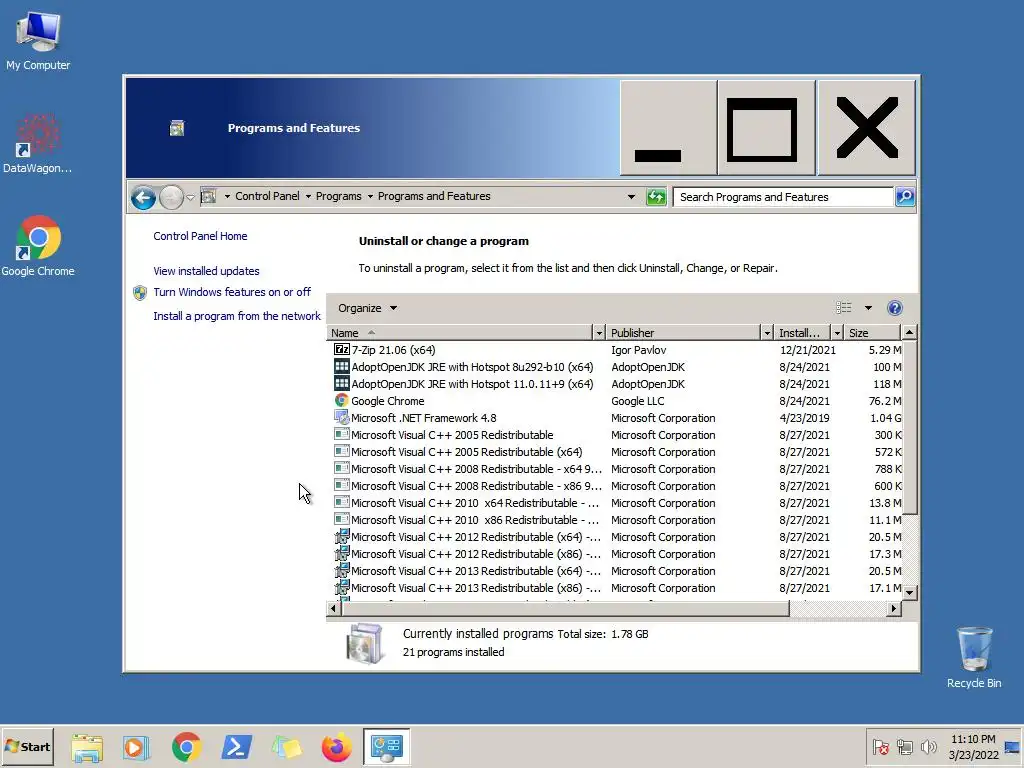Screen dimensions: 1024x768
Task: Click the green Refresh icon
Action: coord(656,197)
